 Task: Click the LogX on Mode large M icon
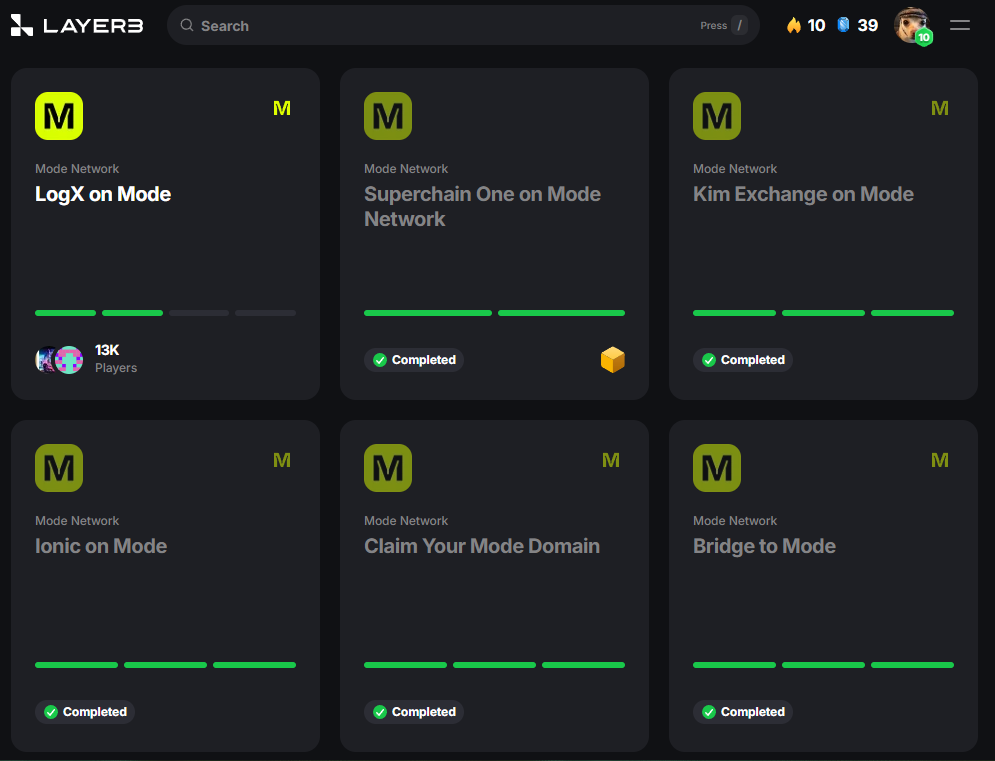pyautogui.click(x=59, y=116)
